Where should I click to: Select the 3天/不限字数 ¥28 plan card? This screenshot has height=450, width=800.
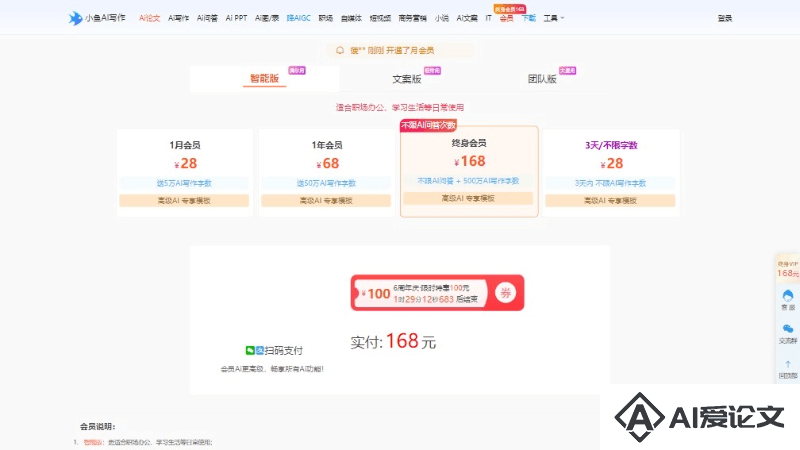[x=611, y=173]
